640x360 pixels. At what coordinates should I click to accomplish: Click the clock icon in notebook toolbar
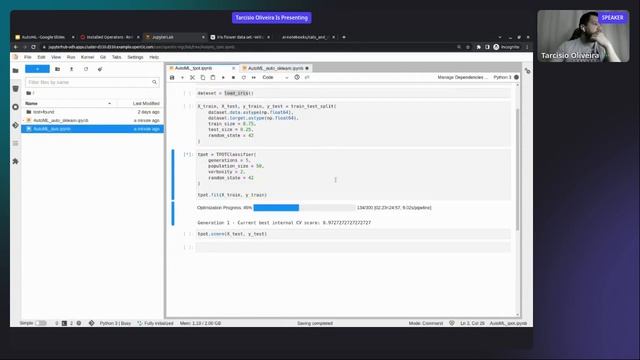pyautogui.click(x=297, y=77)
